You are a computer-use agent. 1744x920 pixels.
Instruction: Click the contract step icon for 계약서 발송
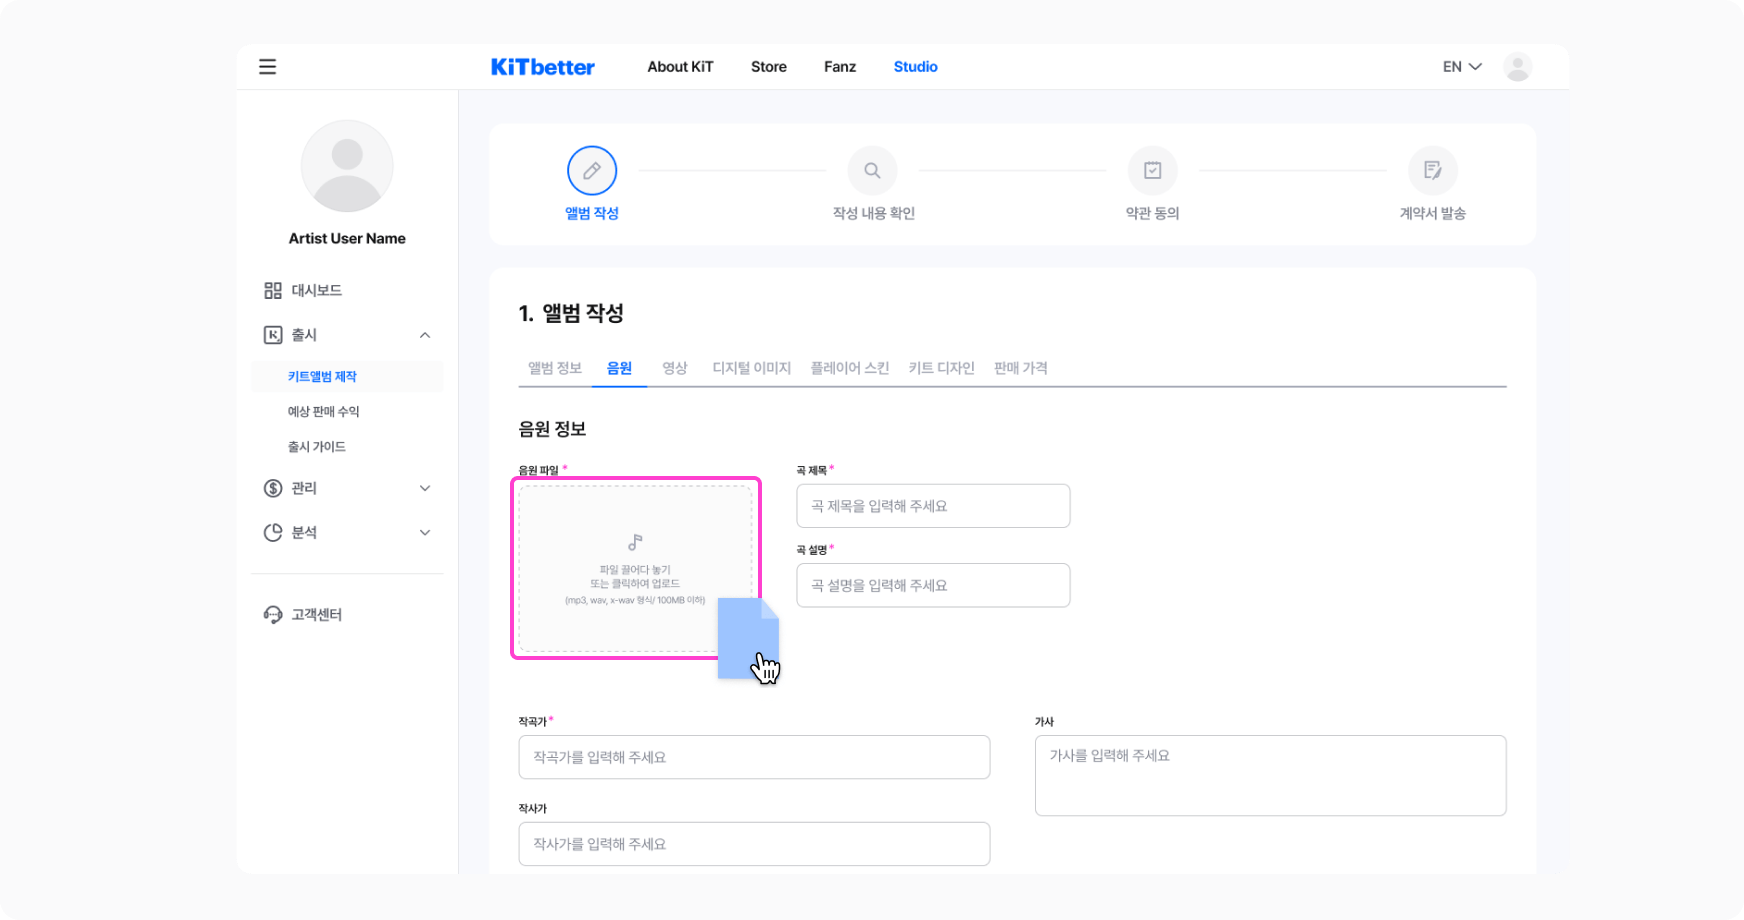click(x=1432, y=171)
